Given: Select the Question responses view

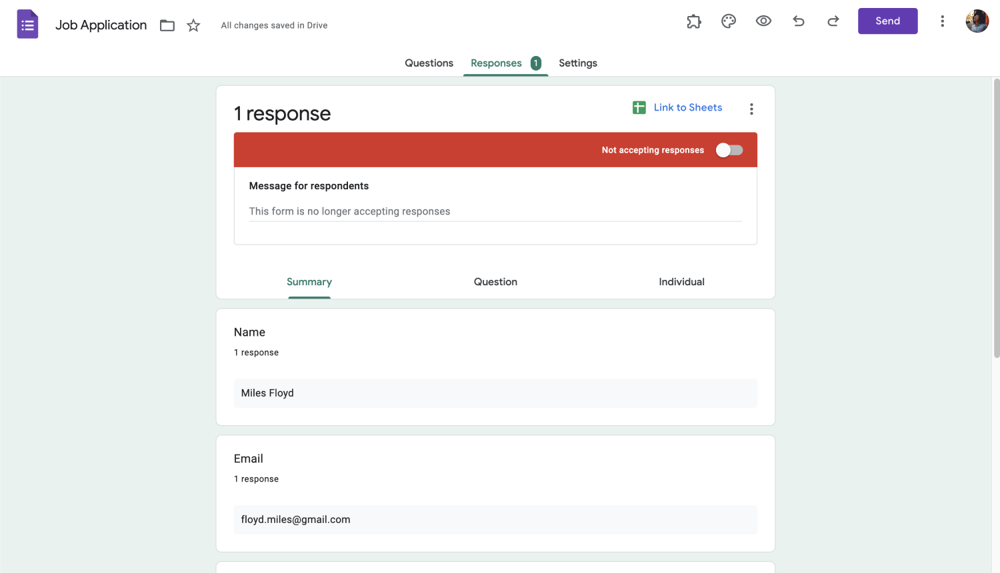Looking at the screenshot, I should click(495, 282).
